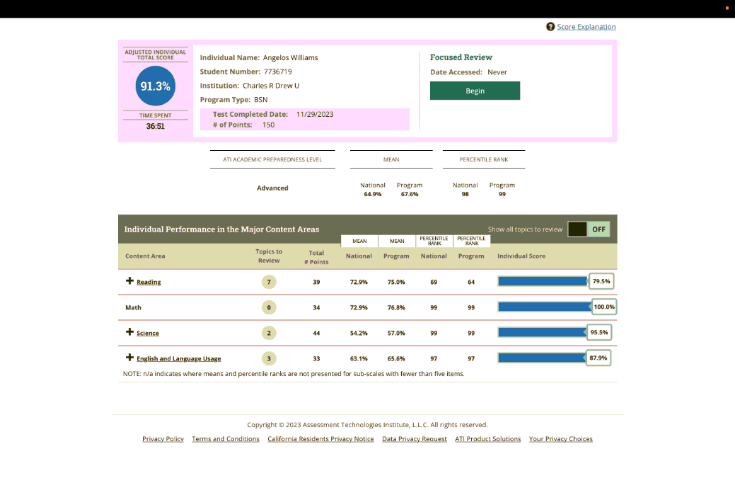Click the 91.3% total score circle
The image size is (735, 478).
click(x=155, y=87)
